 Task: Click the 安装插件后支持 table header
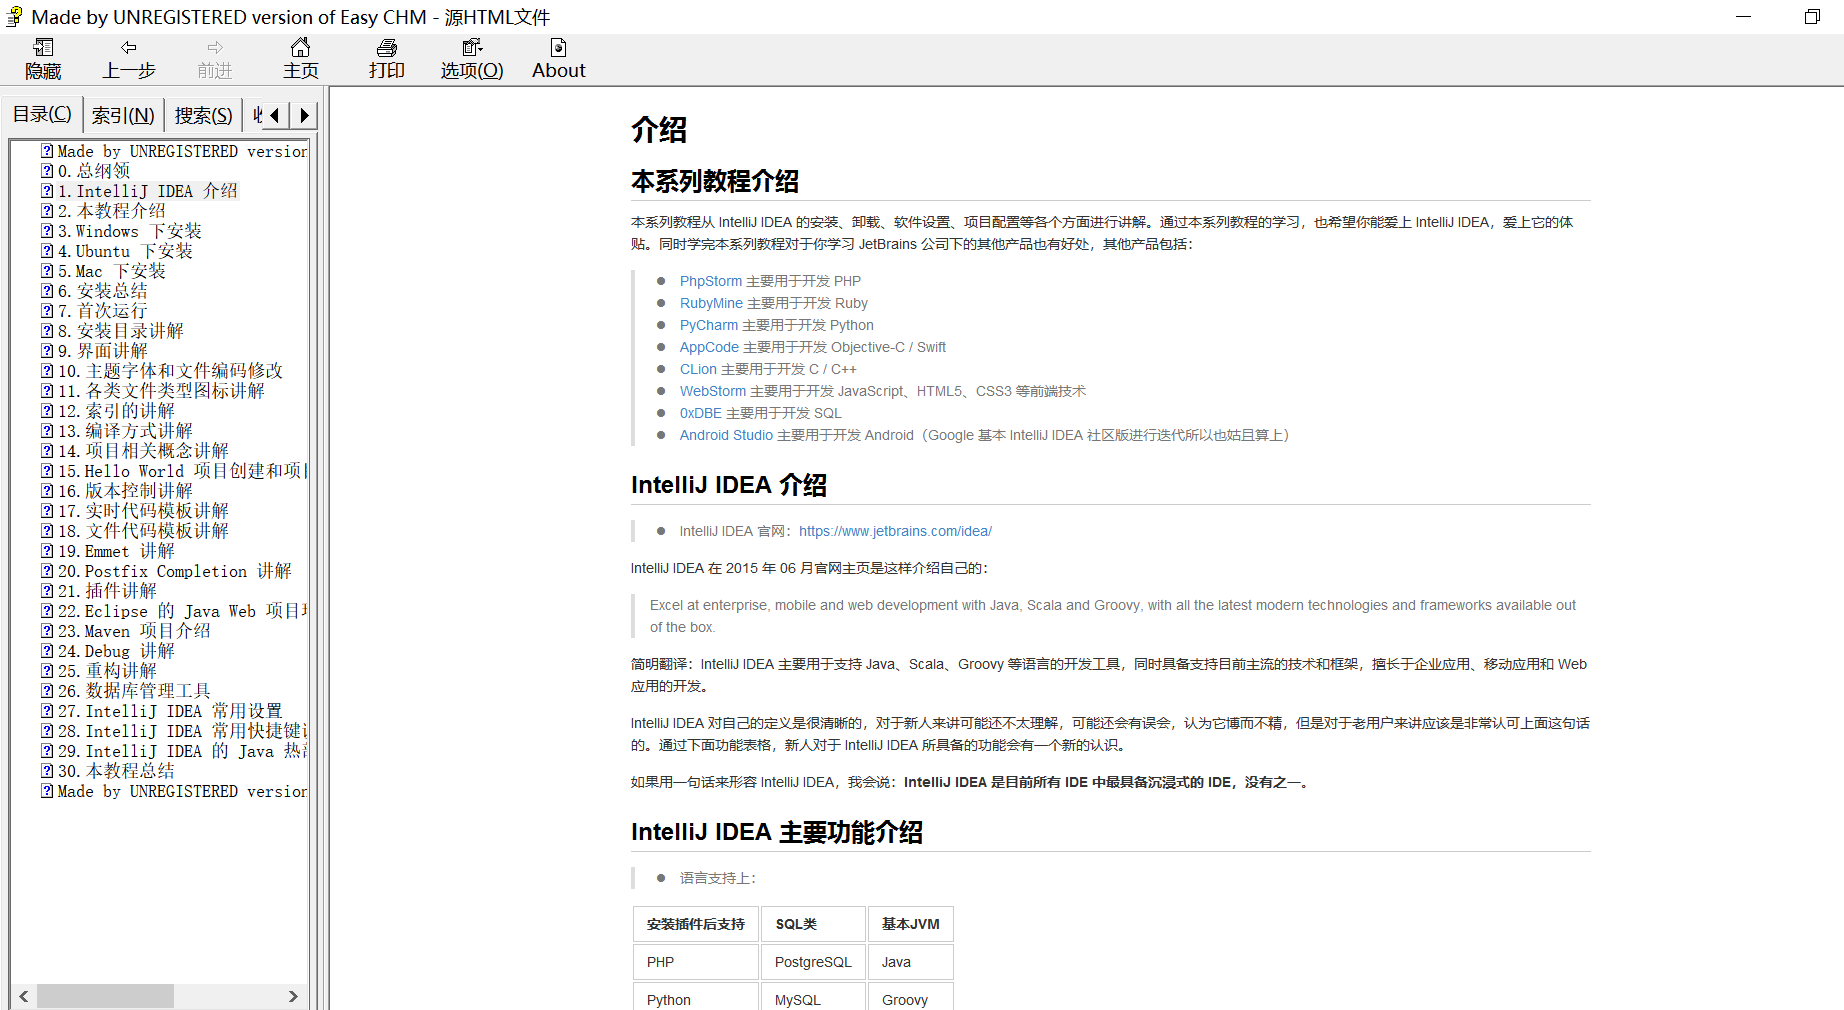(x=696, y=924)
